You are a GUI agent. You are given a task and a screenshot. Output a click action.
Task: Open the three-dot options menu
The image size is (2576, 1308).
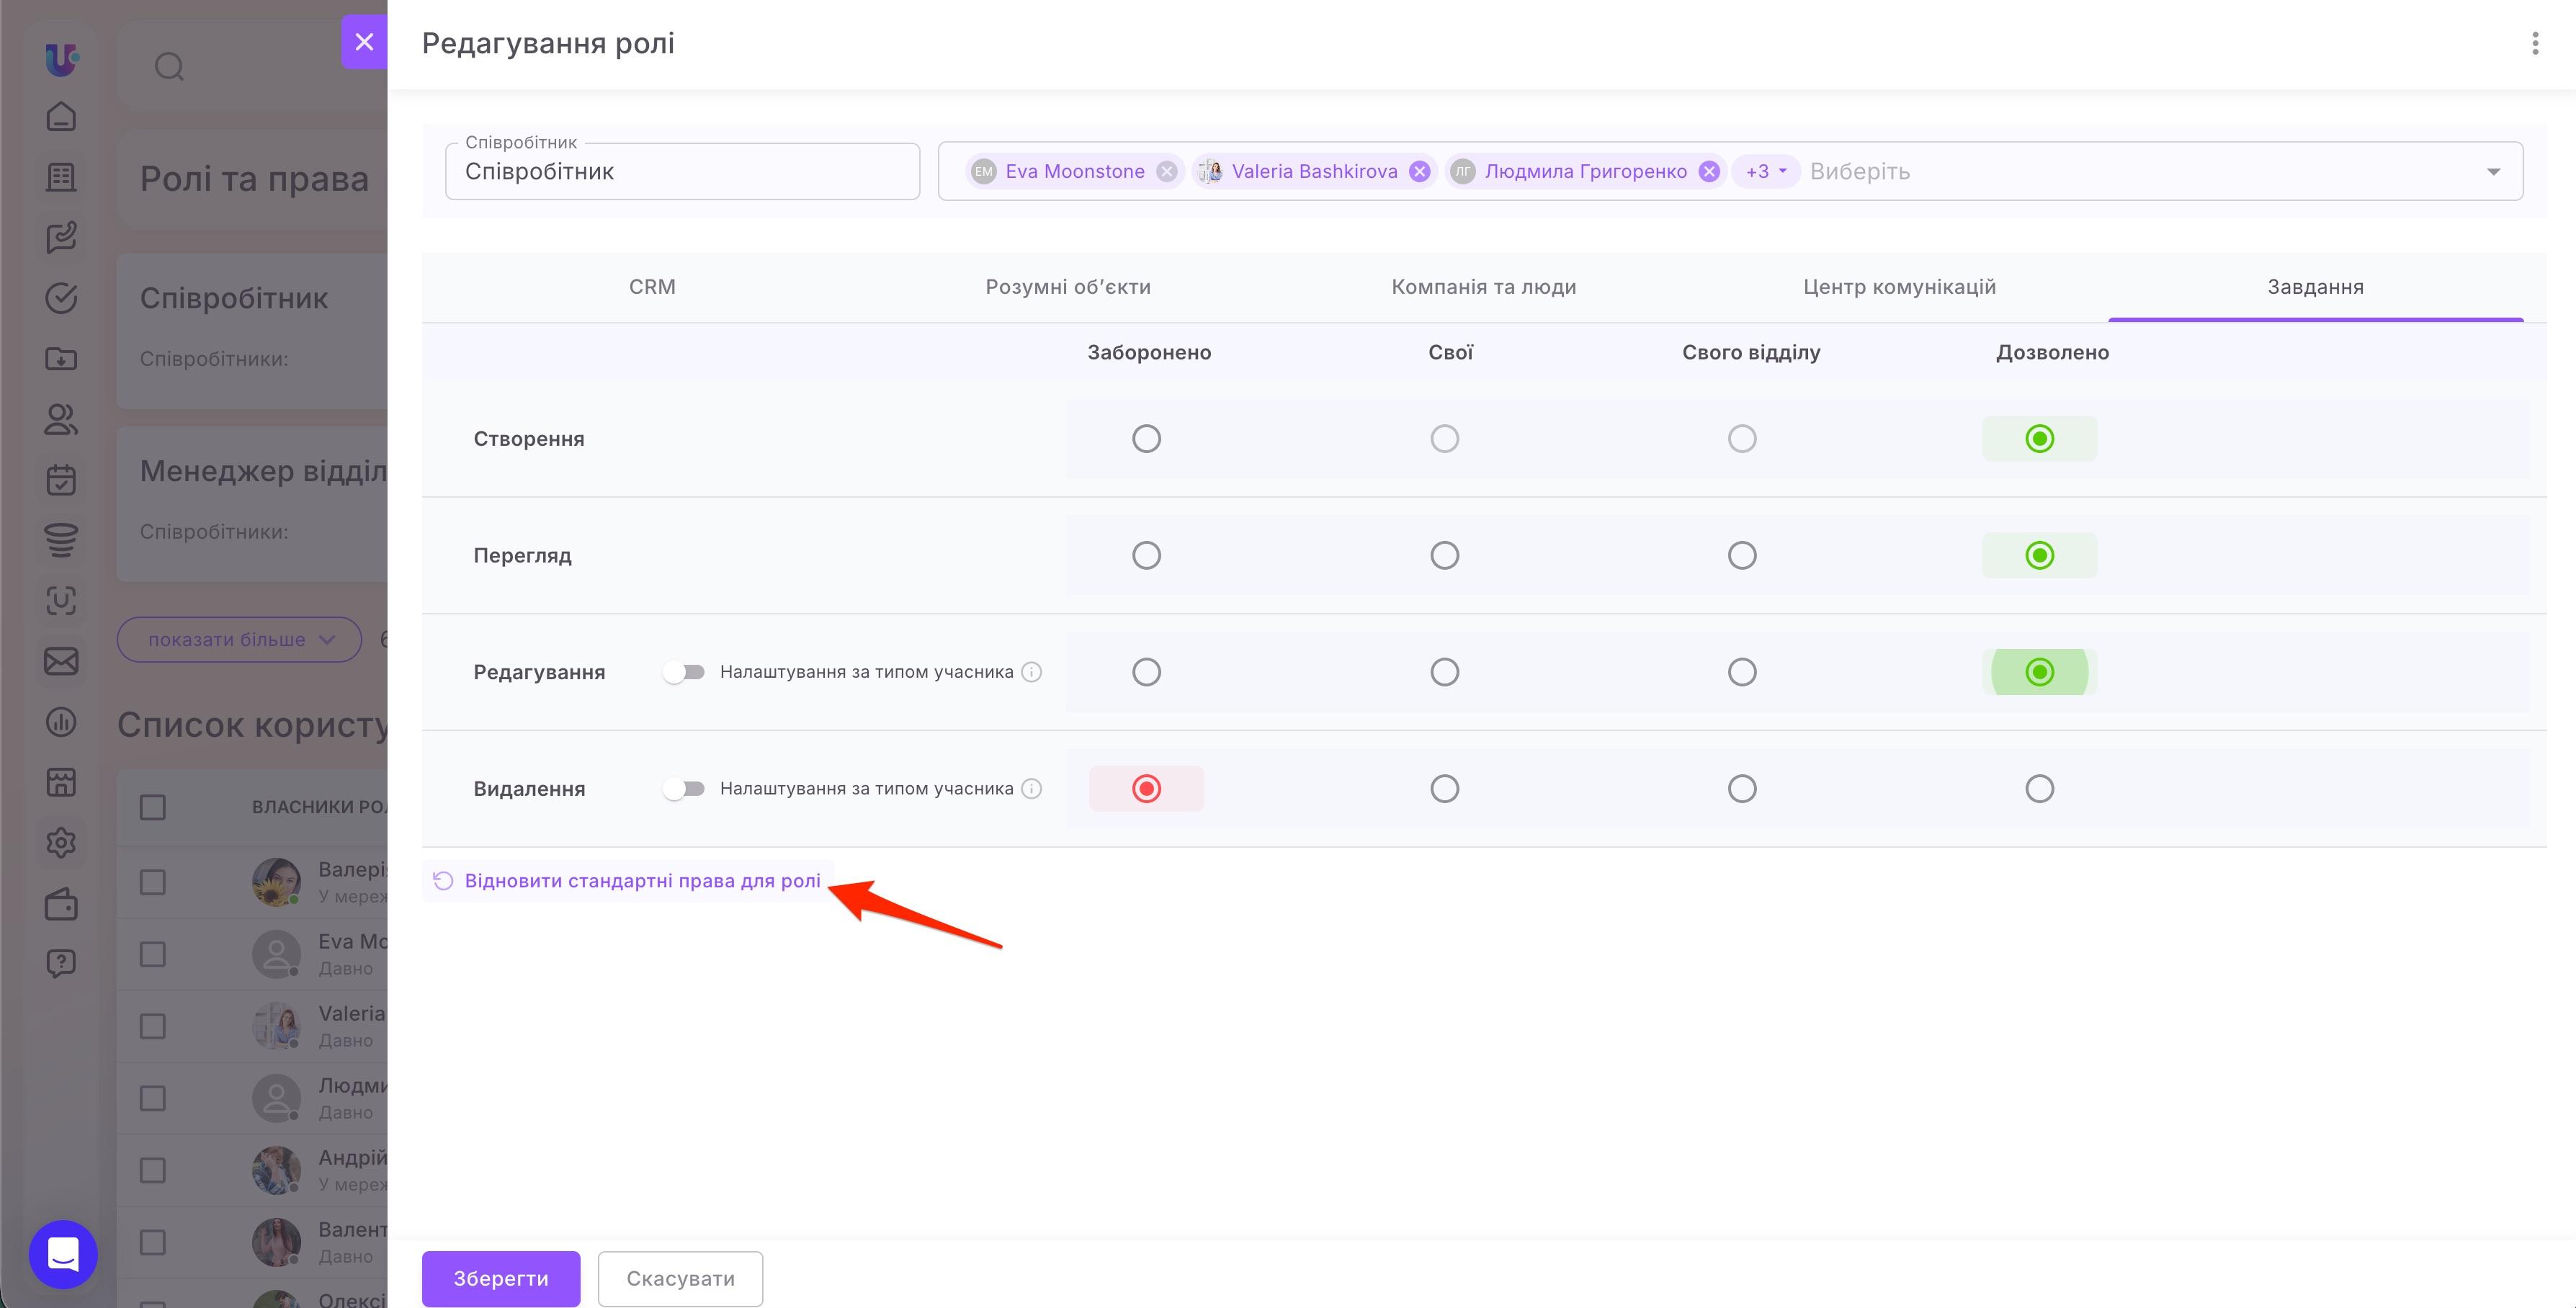(x=2534, y=43)
